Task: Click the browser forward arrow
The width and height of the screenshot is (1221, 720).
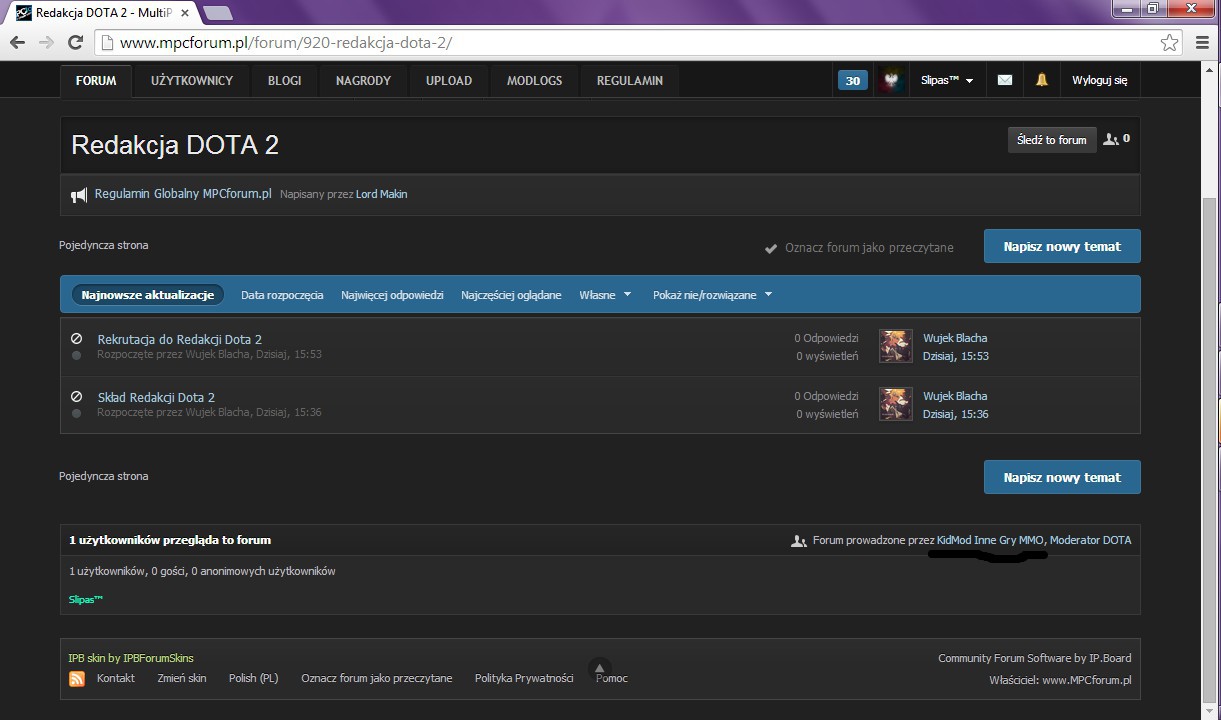Action: tap(46, 43)
